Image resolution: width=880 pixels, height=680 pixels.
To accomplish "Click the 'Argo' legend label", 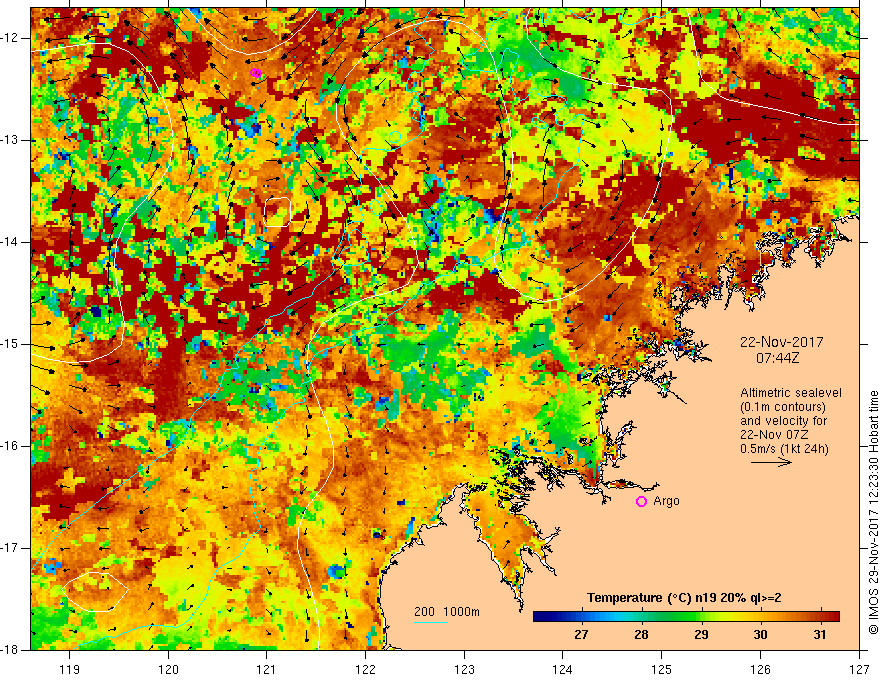I will 666,501.
